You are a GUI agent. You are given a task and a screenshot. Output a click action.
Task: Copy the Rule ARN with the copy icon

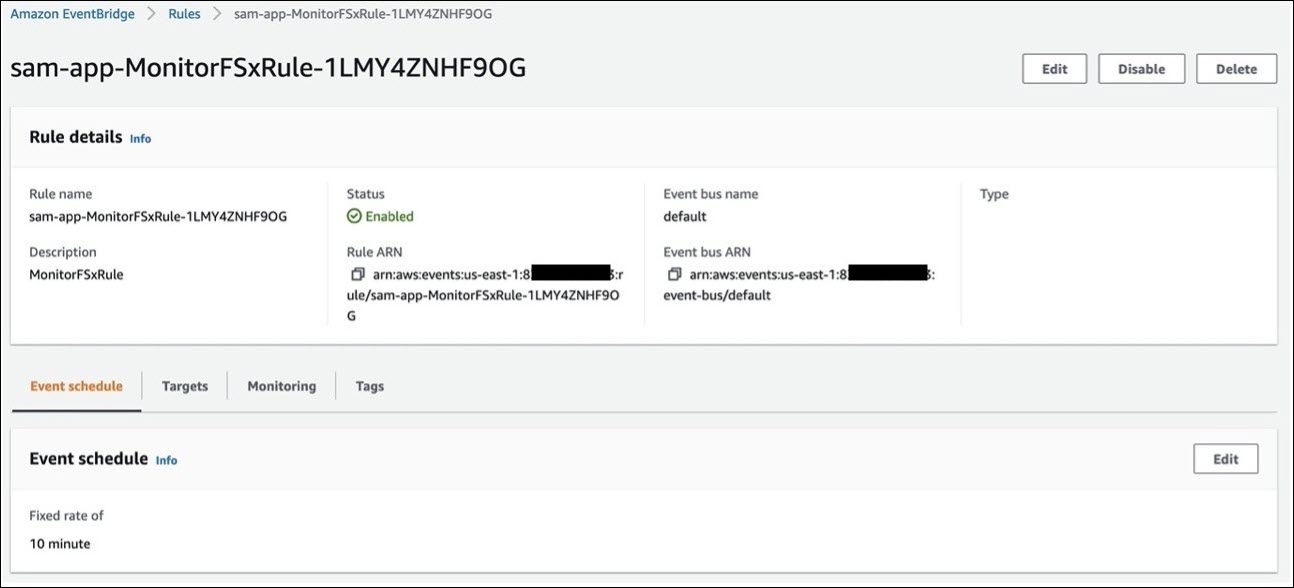point(357,274)
